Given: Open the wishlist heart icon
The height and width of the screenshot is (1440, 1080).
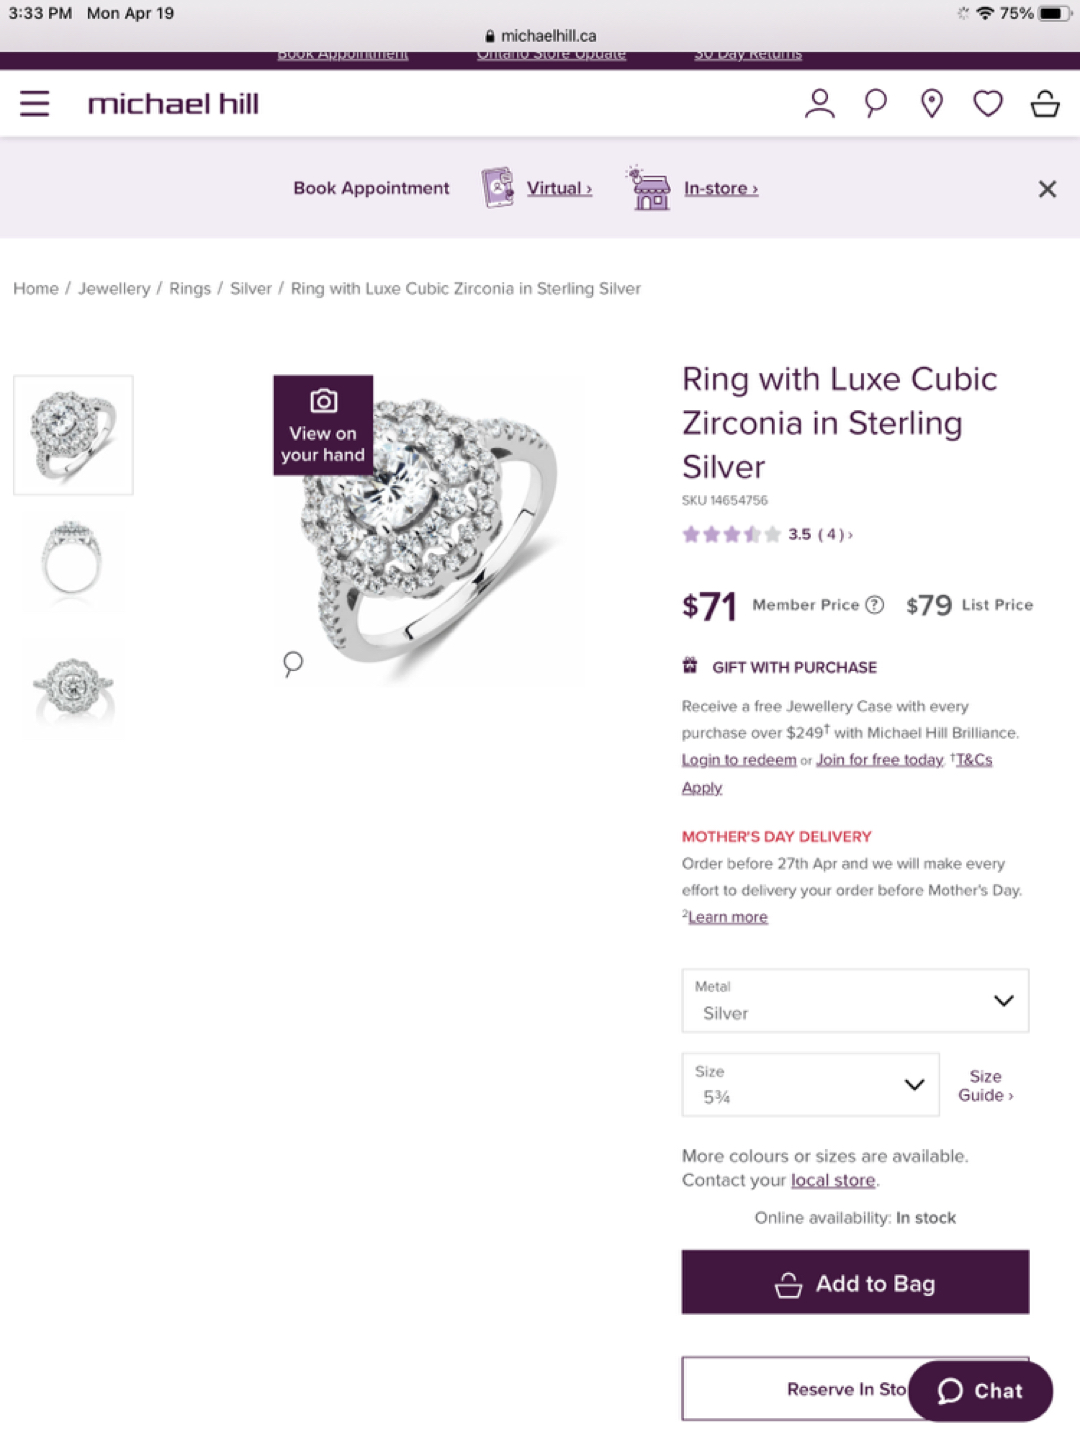Looking at the screenshot, I should click(x=988, y=103).
